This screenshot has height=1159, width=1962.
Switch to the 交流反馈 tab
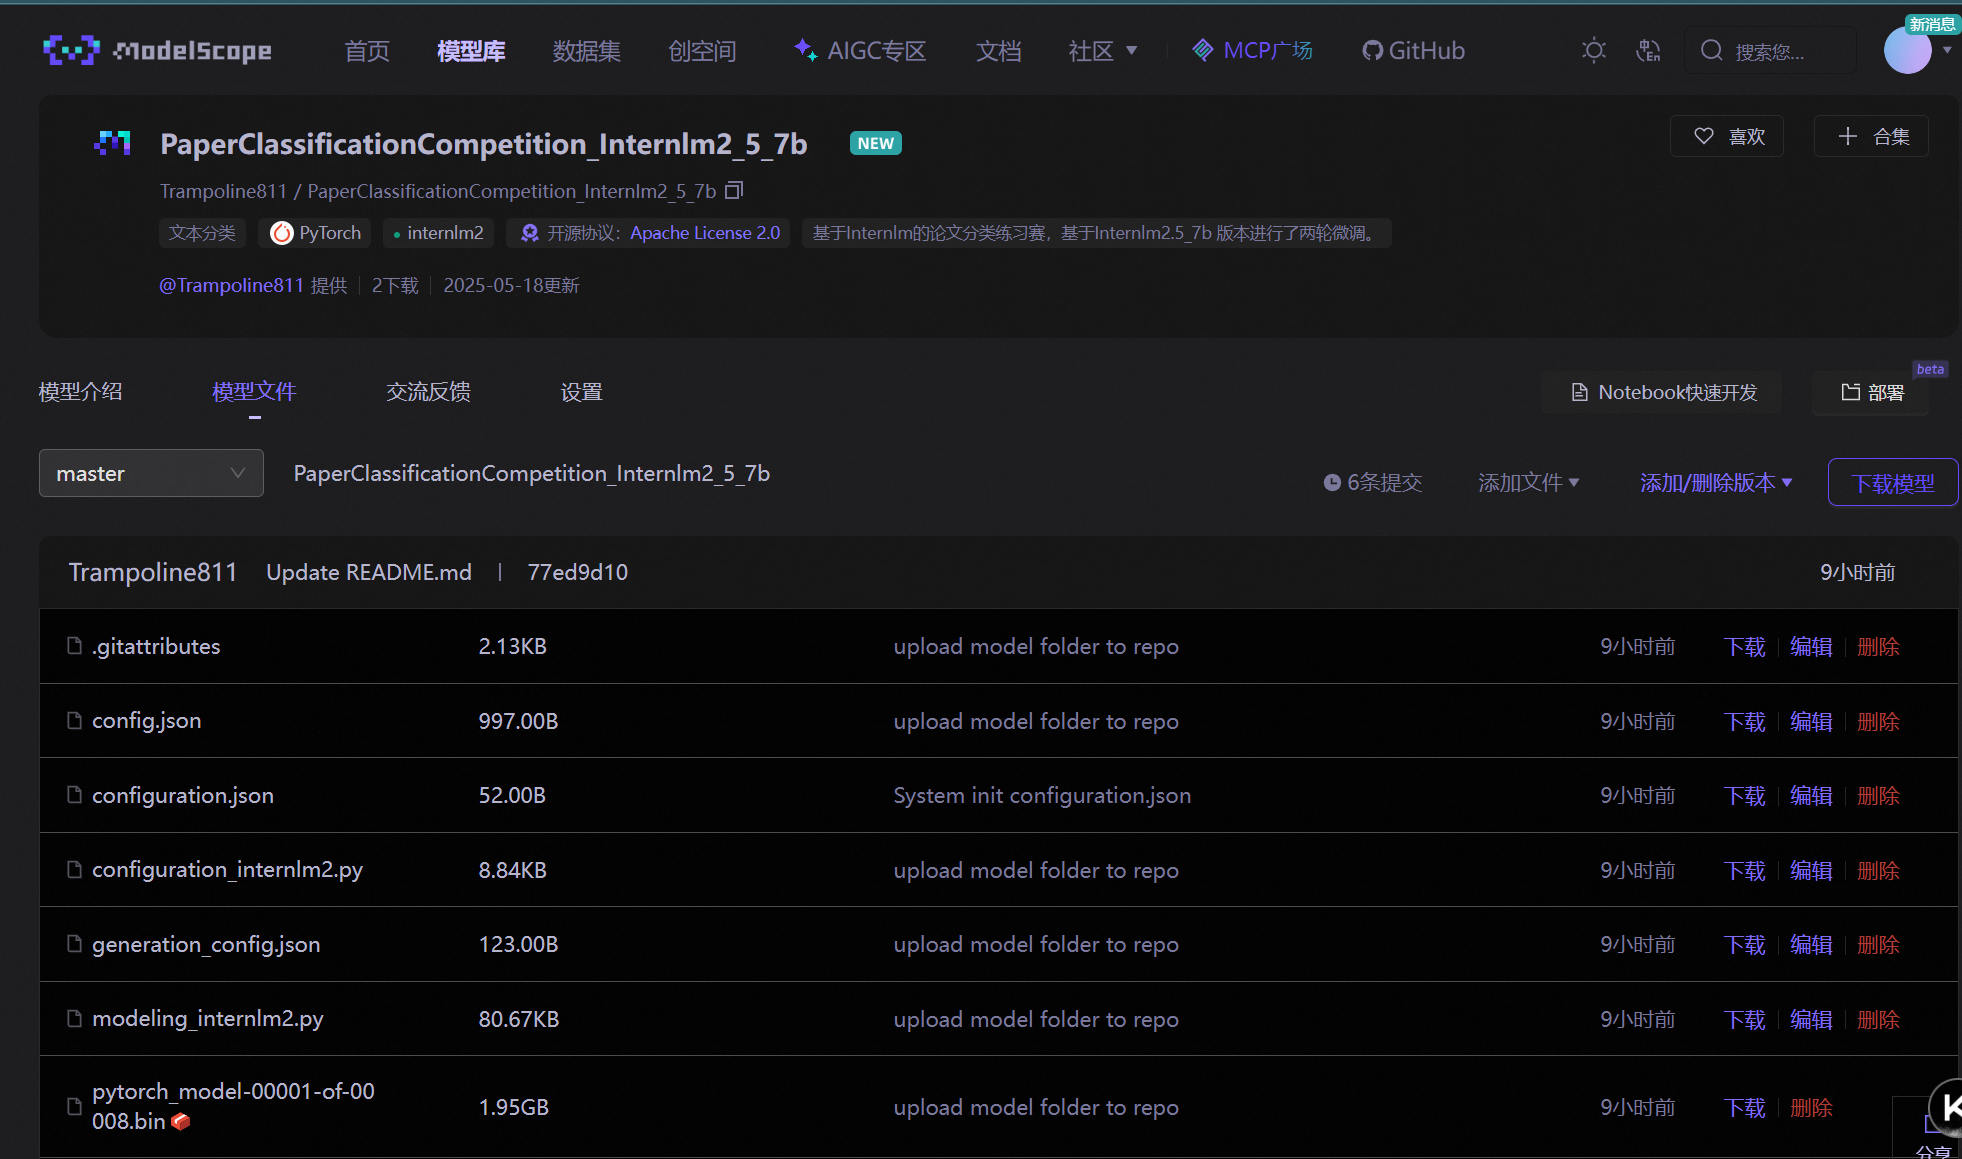pos(428,392)
